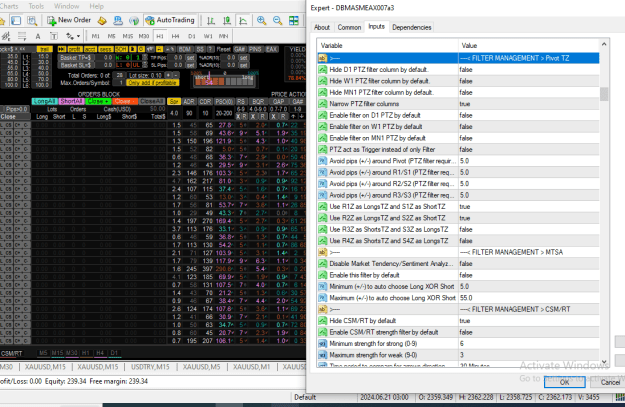Select the Fibonacci/channel drawing tool icon

(22, 36)
